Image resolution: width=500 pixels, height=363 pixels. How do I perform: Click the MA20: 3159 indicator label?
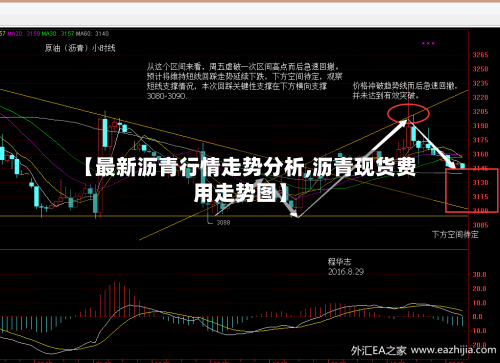24,34
